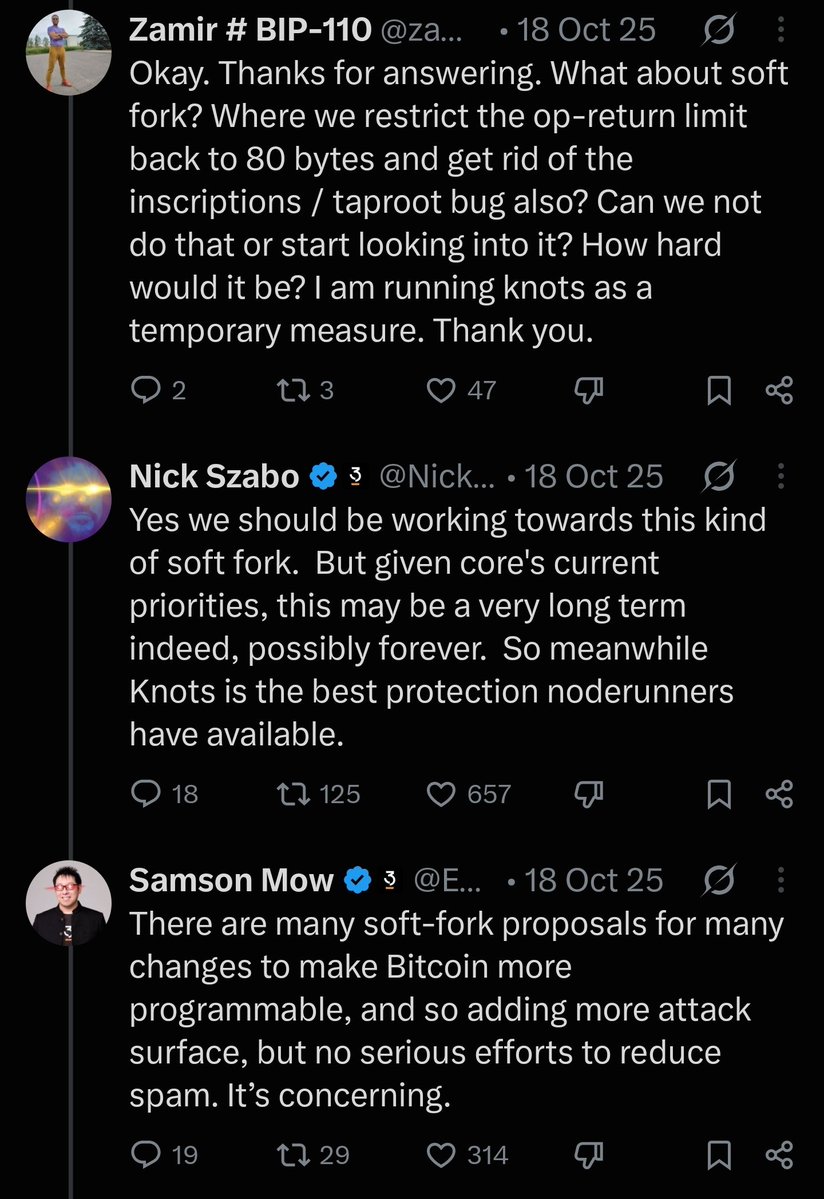
Task: Open replies on Zamir's tweet with 2 comments
Action: (x=144, y=390)
